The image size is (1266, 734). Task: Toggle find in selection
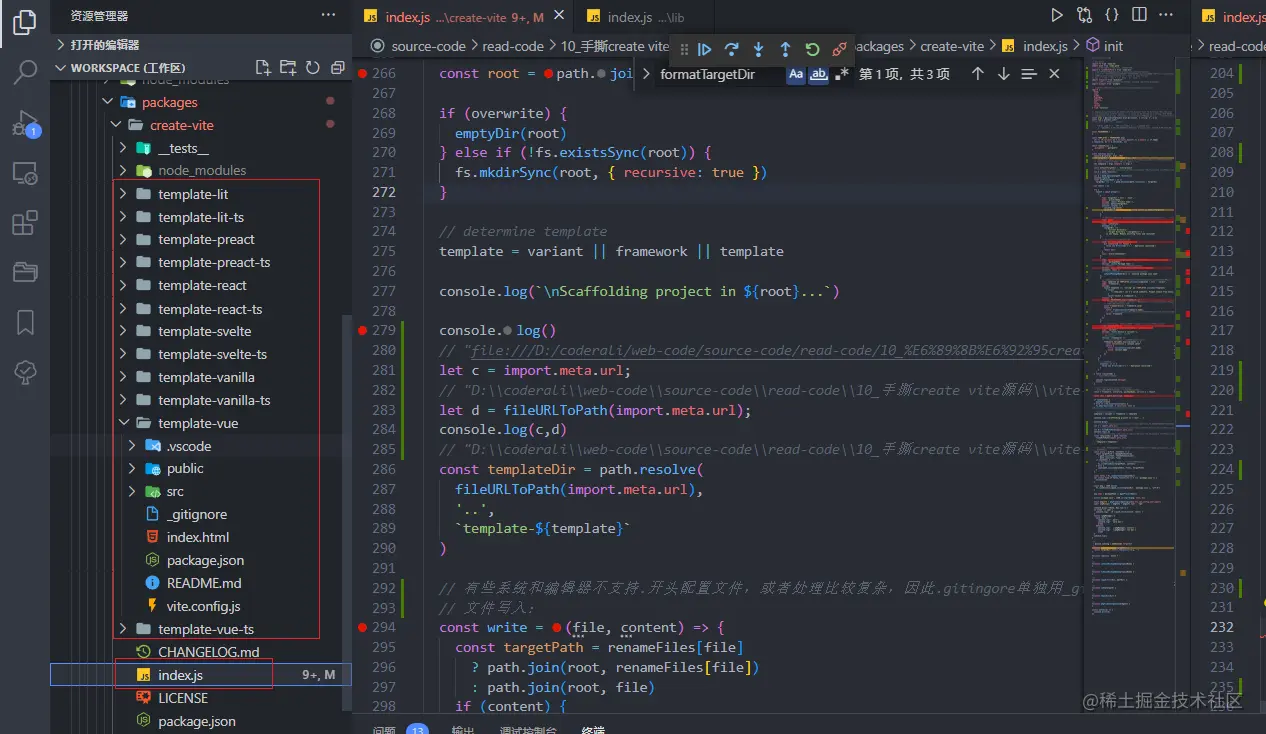tap(1029, 74)
